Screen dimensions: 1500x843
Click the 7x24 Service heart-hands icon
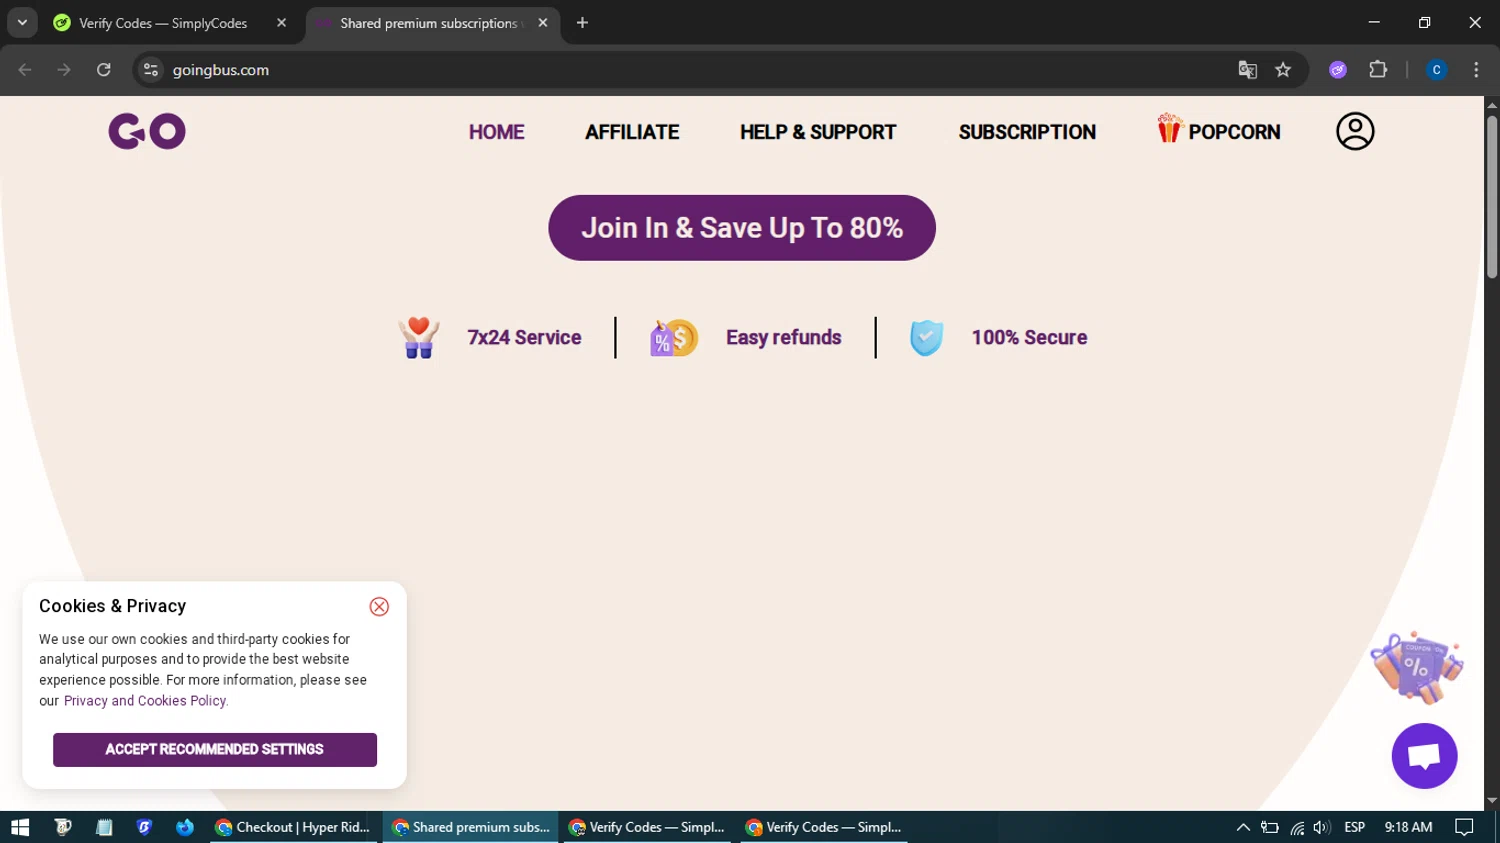tap(419, 337)
